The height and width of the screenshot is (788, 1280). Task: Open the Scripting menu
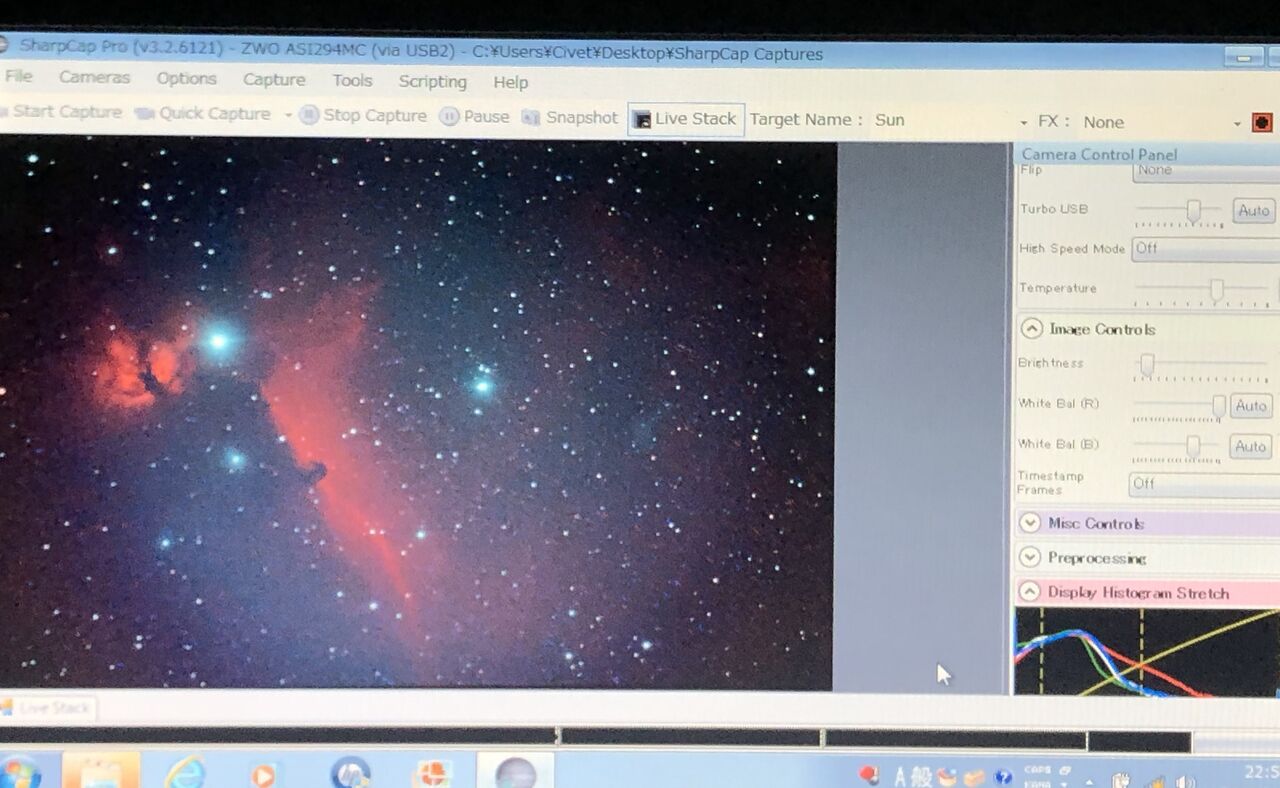coord(432,82)
